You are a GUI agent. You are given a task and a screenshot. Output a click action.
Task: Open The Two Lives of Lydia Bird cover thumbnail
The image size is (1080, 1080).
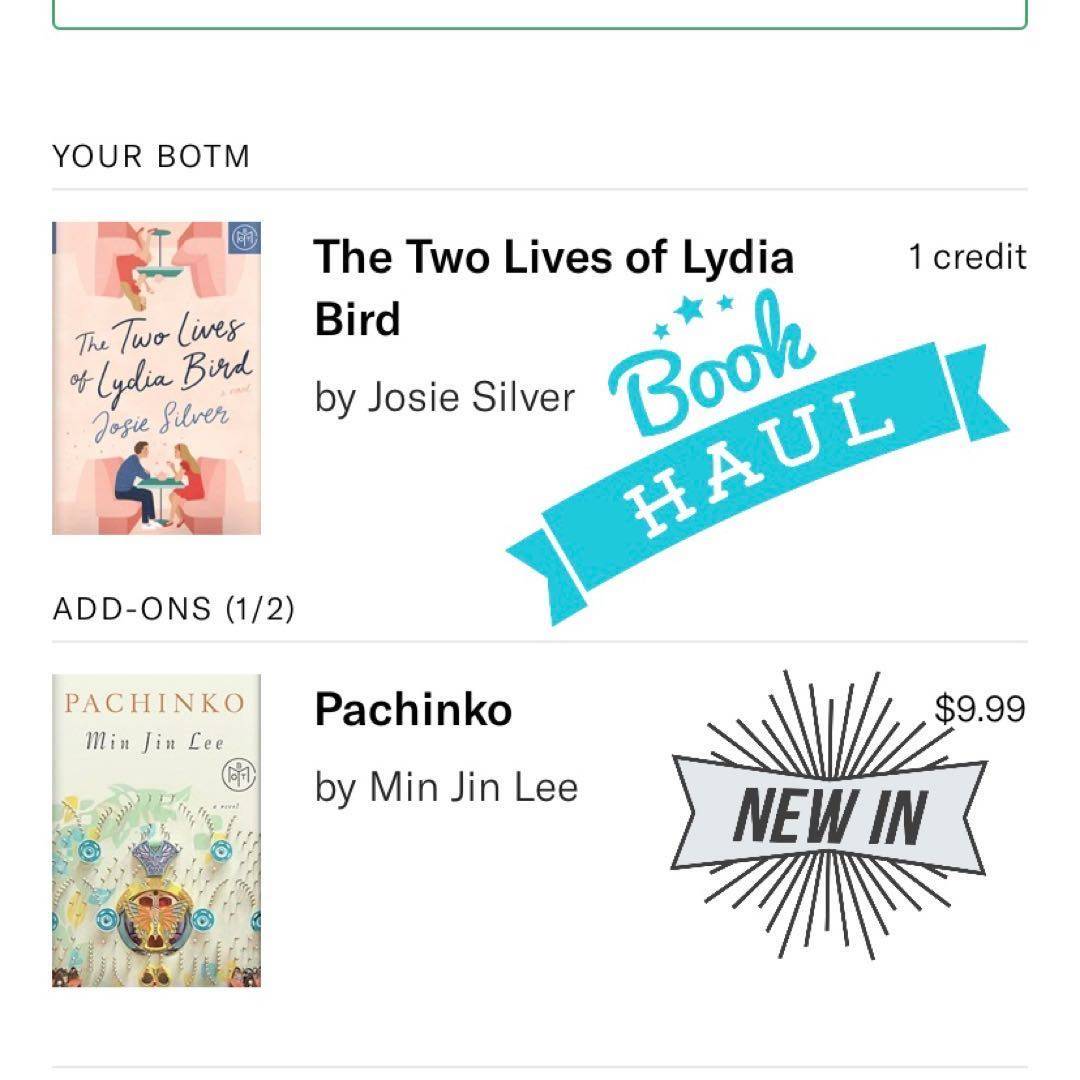pos(156,378)
